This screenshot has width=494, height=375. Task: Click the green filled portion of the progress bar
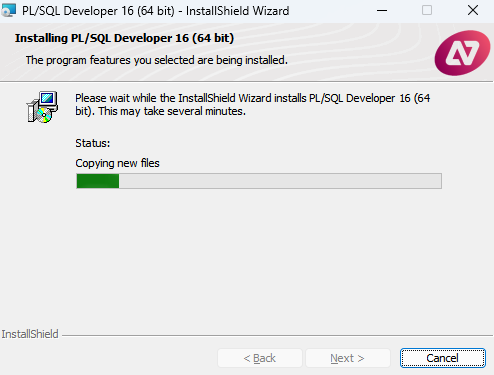tap(98, 181)
